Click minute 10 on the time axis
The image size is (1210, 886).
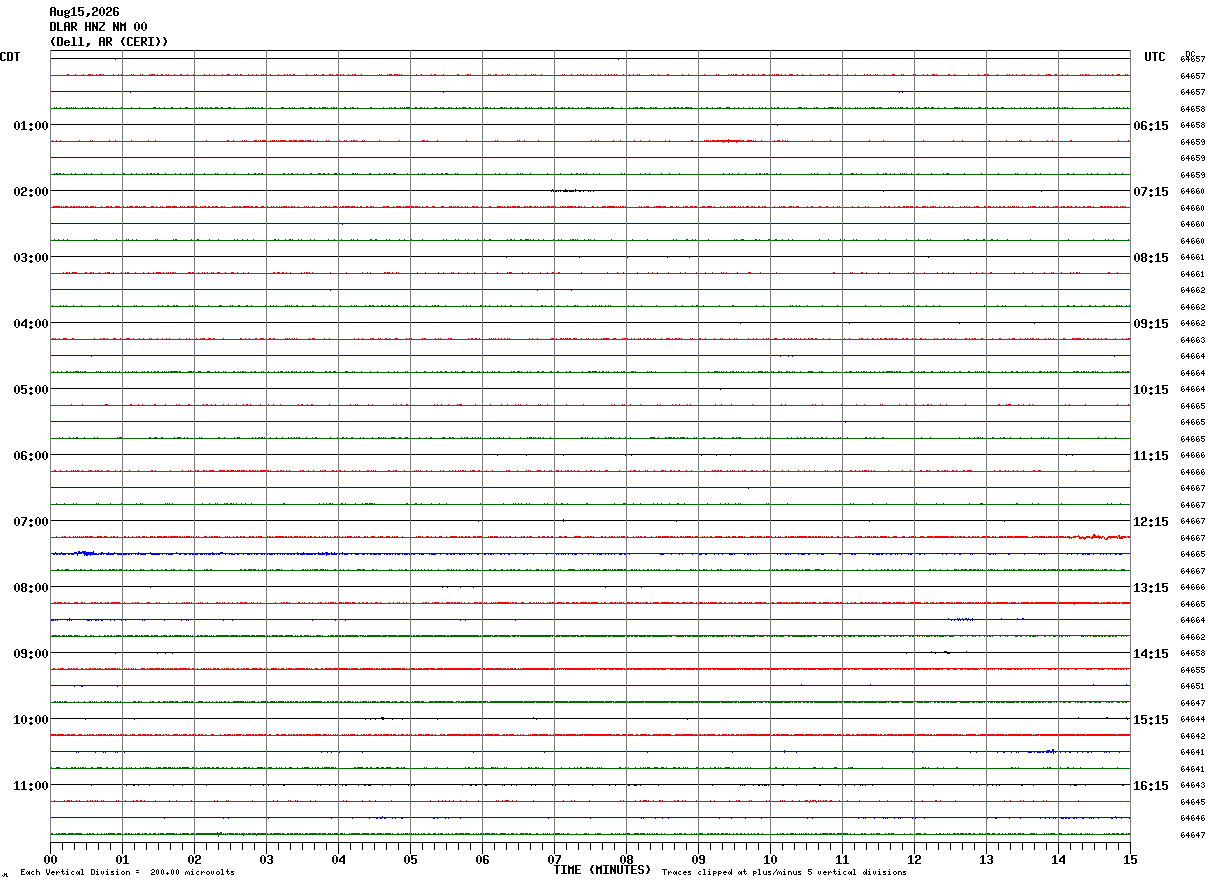coord(770,859)
